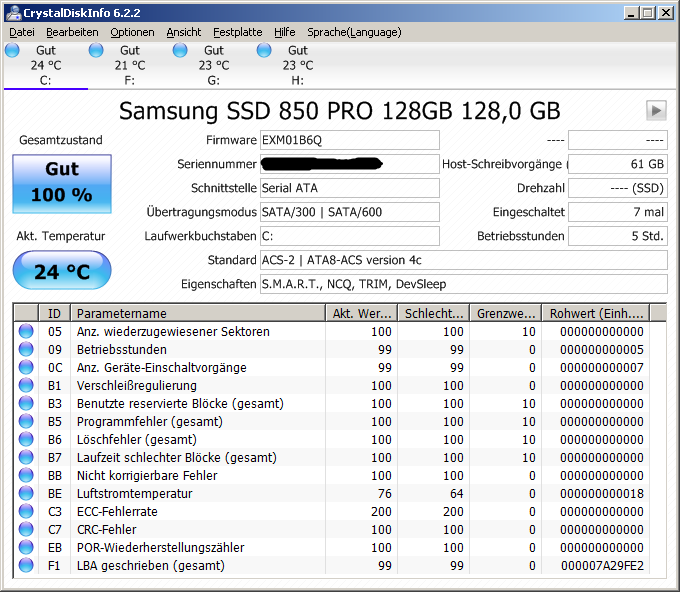
Task: Select 'LBA geschrieben (gesamt)' row text
Action: [x=151, y=565]
